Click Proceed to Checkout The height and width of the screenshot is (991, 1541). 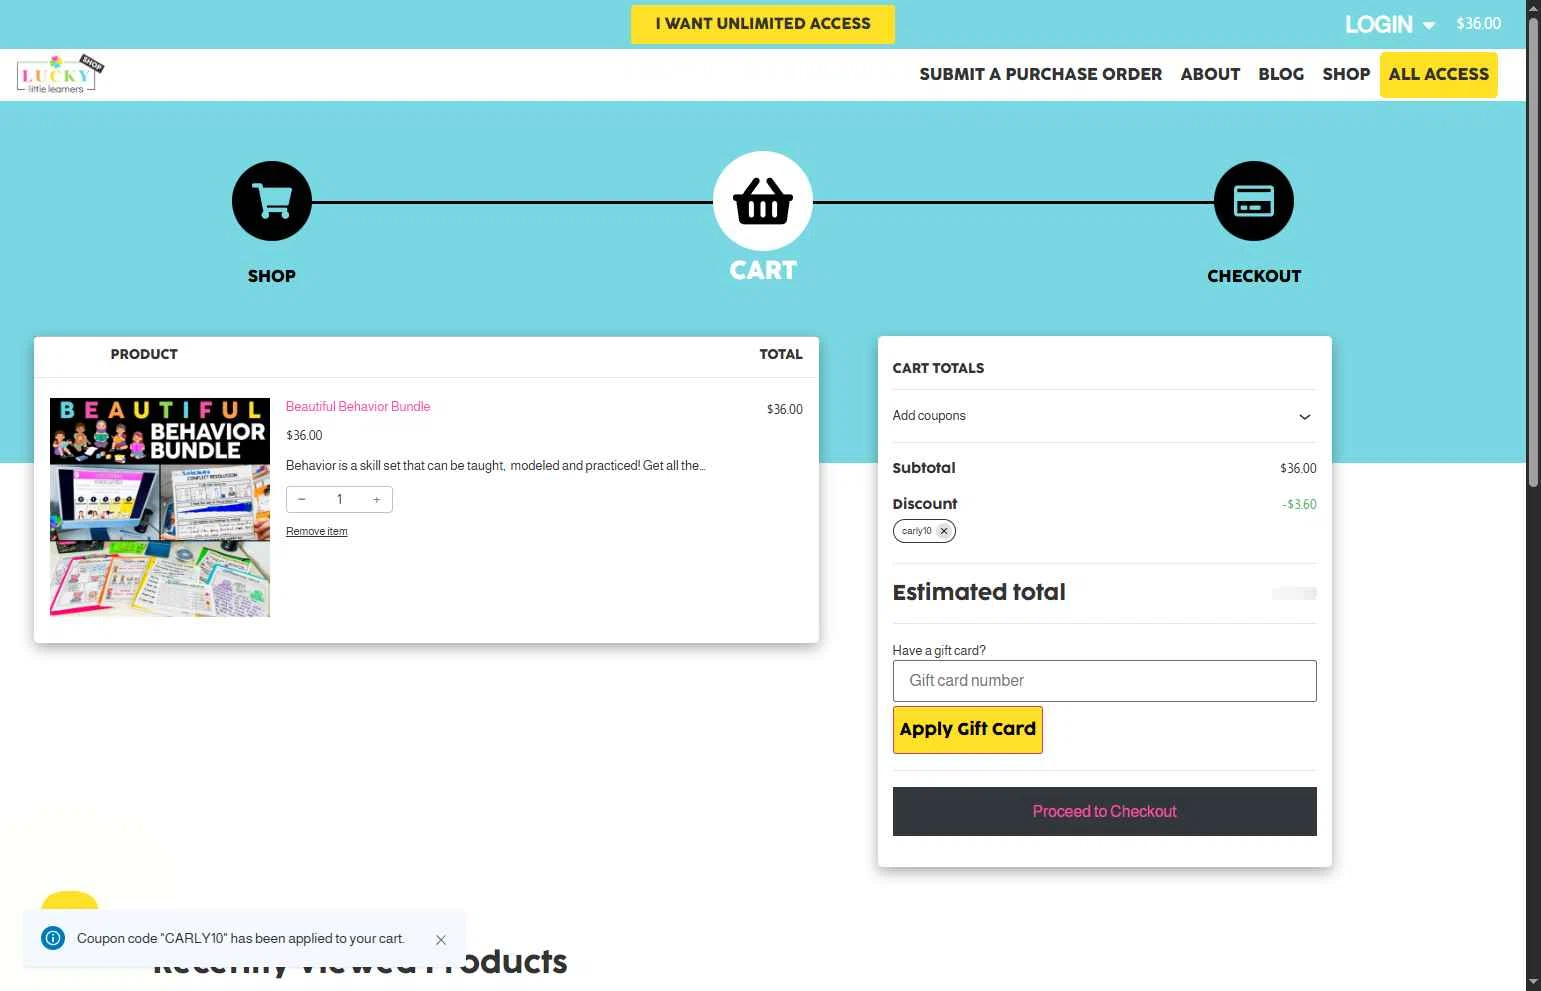click(x=1104, y=811)
